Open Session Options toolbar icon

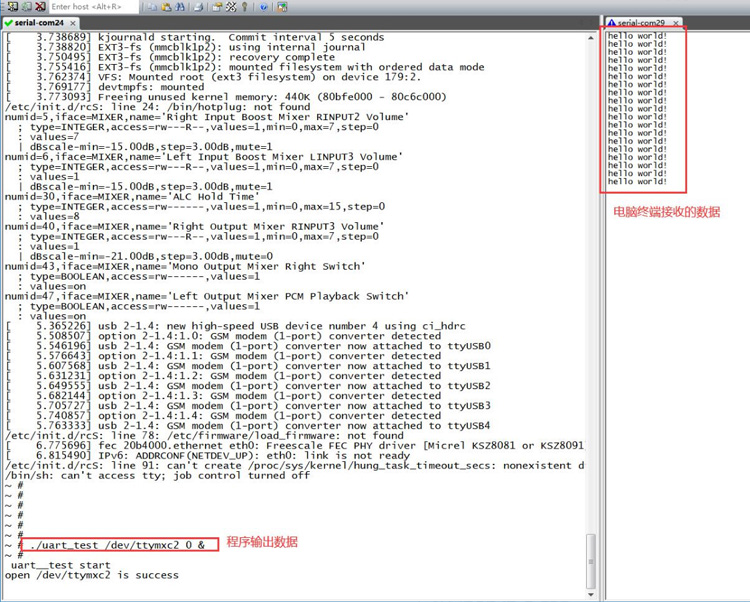(217, 7)
